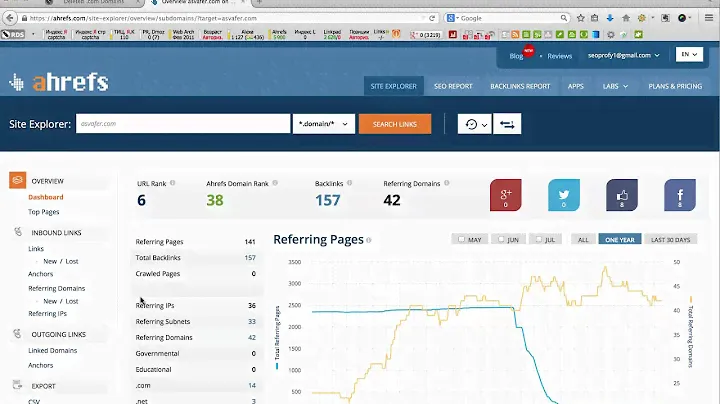
Task: Toggle the JUN checkbox on chart
Action: pos(500,240)
